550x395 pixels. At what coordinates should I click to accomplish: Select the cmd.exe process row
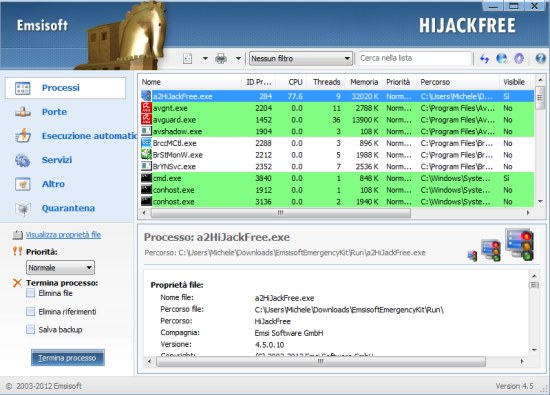point(337,178)
